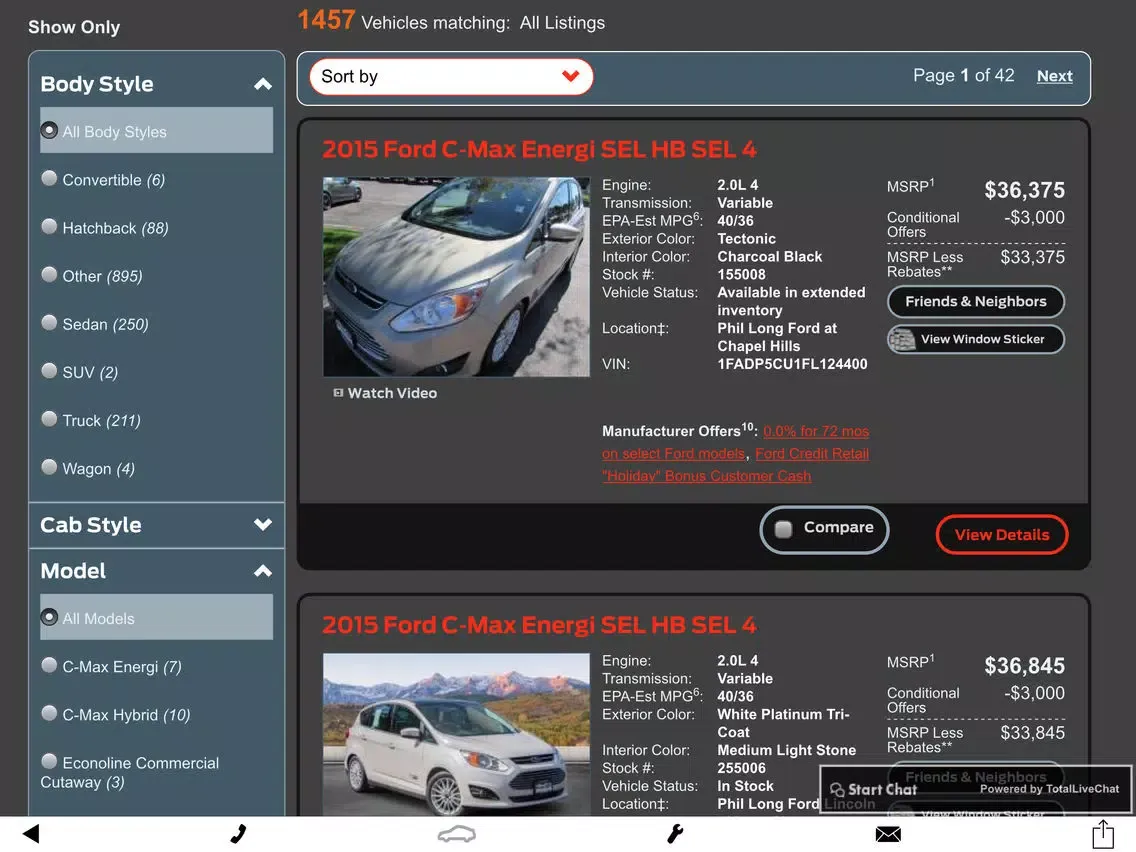Image resolution: width=1136 pixels, height=852 pixels.
Task: Open Friends & Neighbors pricing for $36,375 car
Action: (x=975, y=301)
